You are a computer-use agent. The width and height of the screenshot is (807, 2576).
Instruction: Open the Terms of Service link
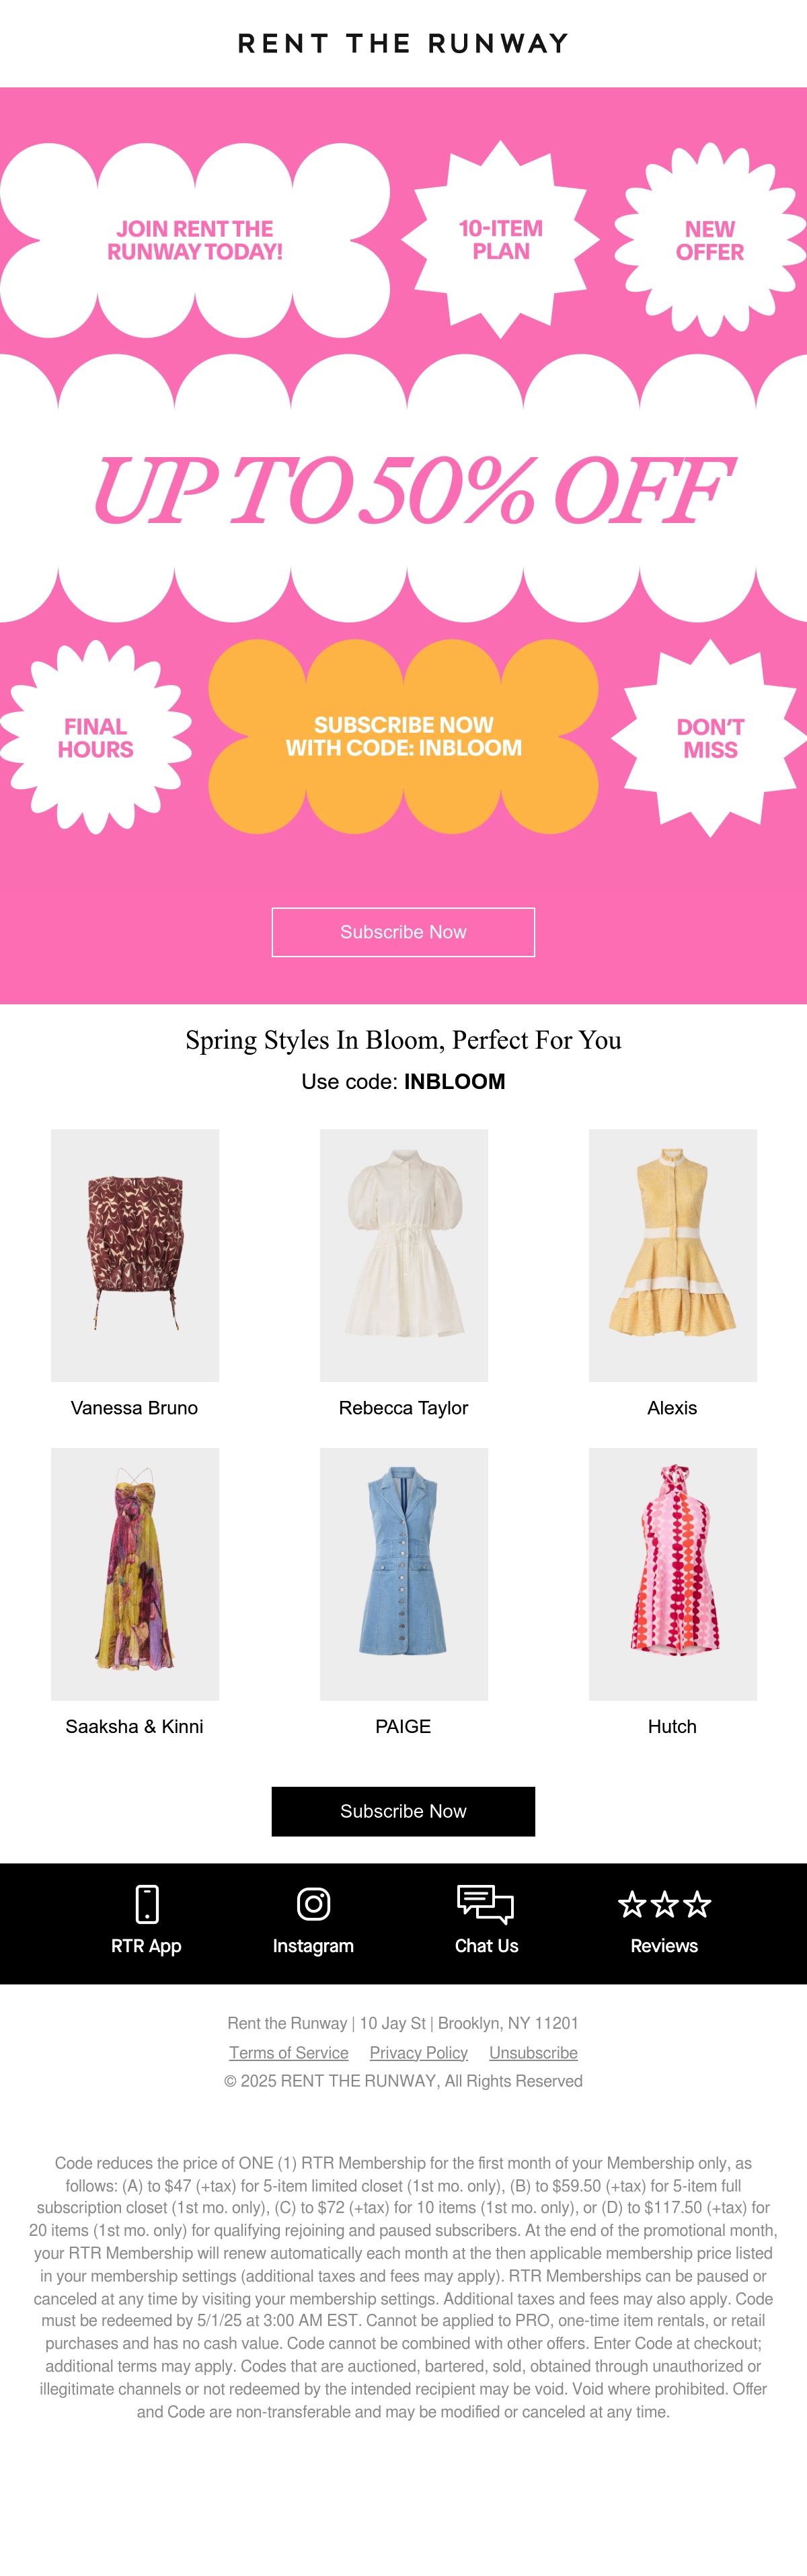(289, 2052)
